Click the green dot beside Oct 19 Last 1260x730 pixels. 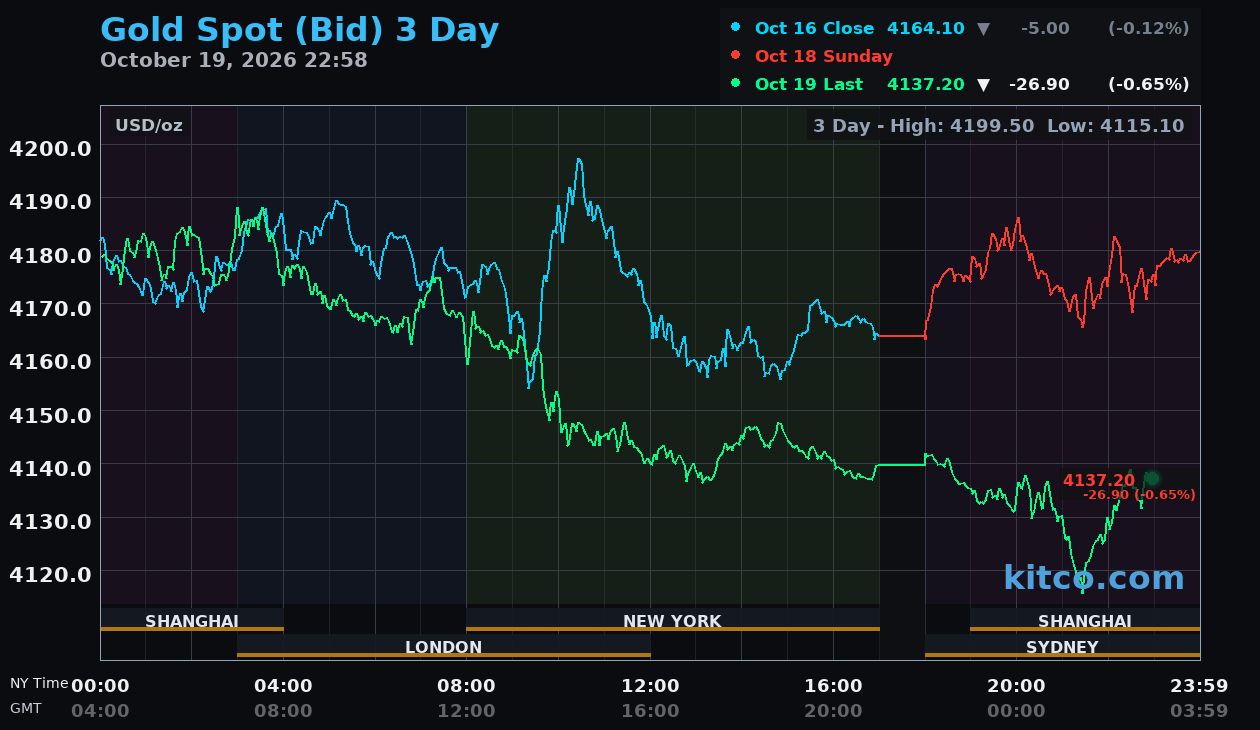(736, 84)
